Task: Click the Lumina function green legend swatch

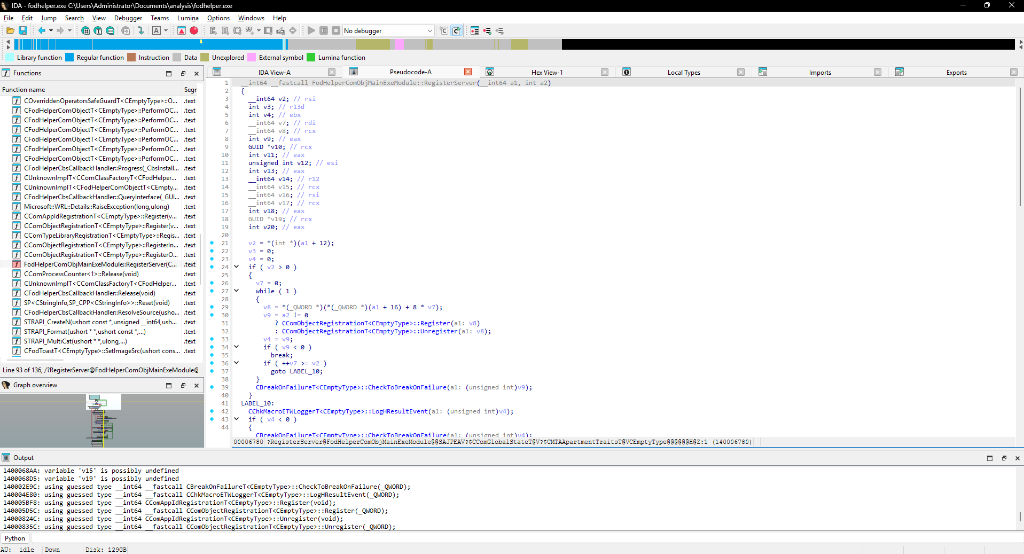Action: pos(311,57)
